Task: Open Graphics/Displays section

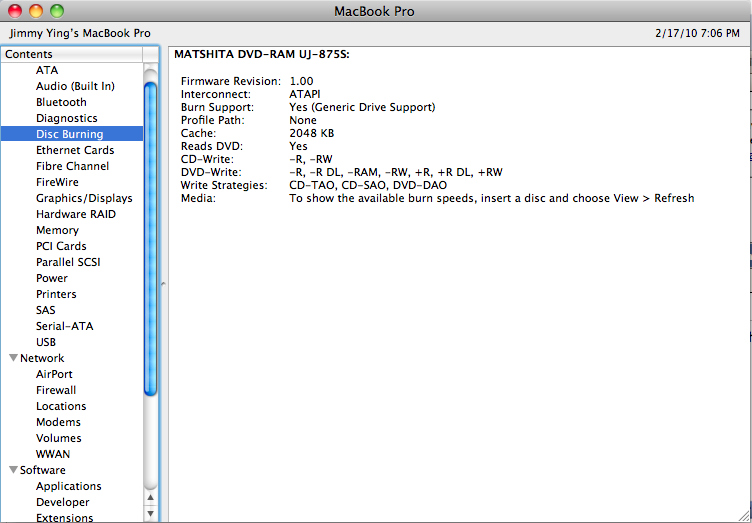Action: pos(84,198)
